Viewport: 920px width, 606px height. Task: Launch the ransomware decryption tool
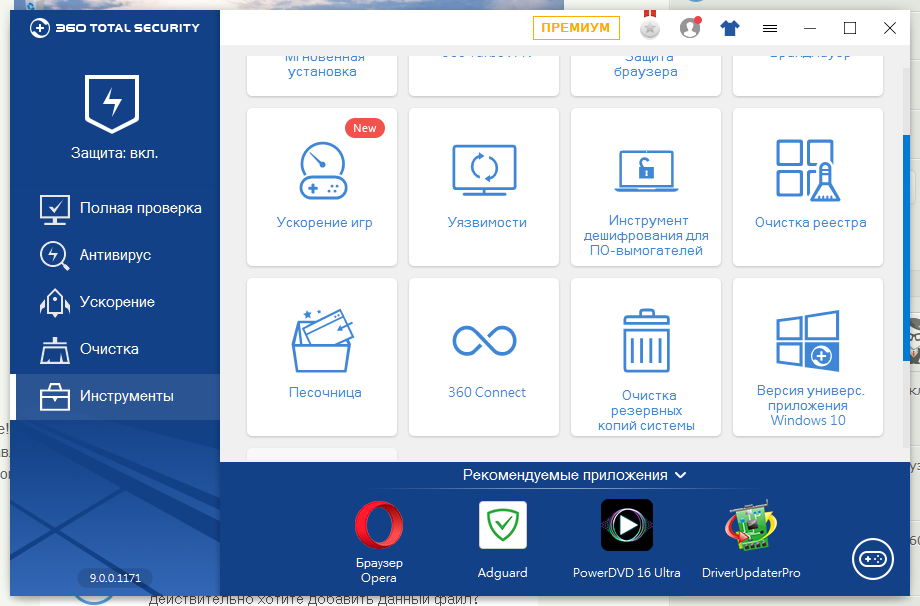point(645,187)
